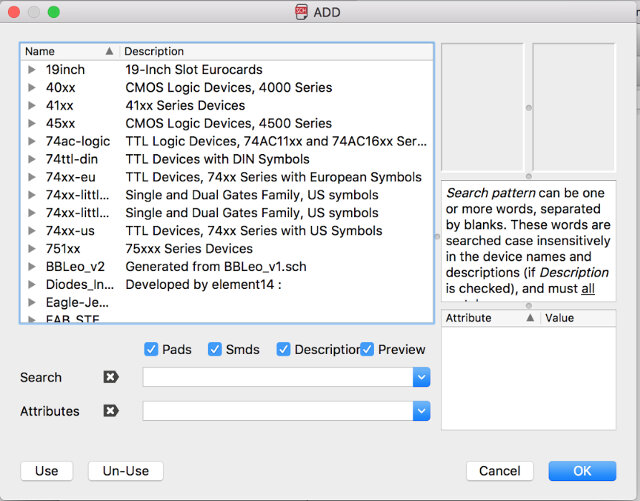Toggle the Smds checkbox
This screenshot has height=501, width=640.
[215, 349]
